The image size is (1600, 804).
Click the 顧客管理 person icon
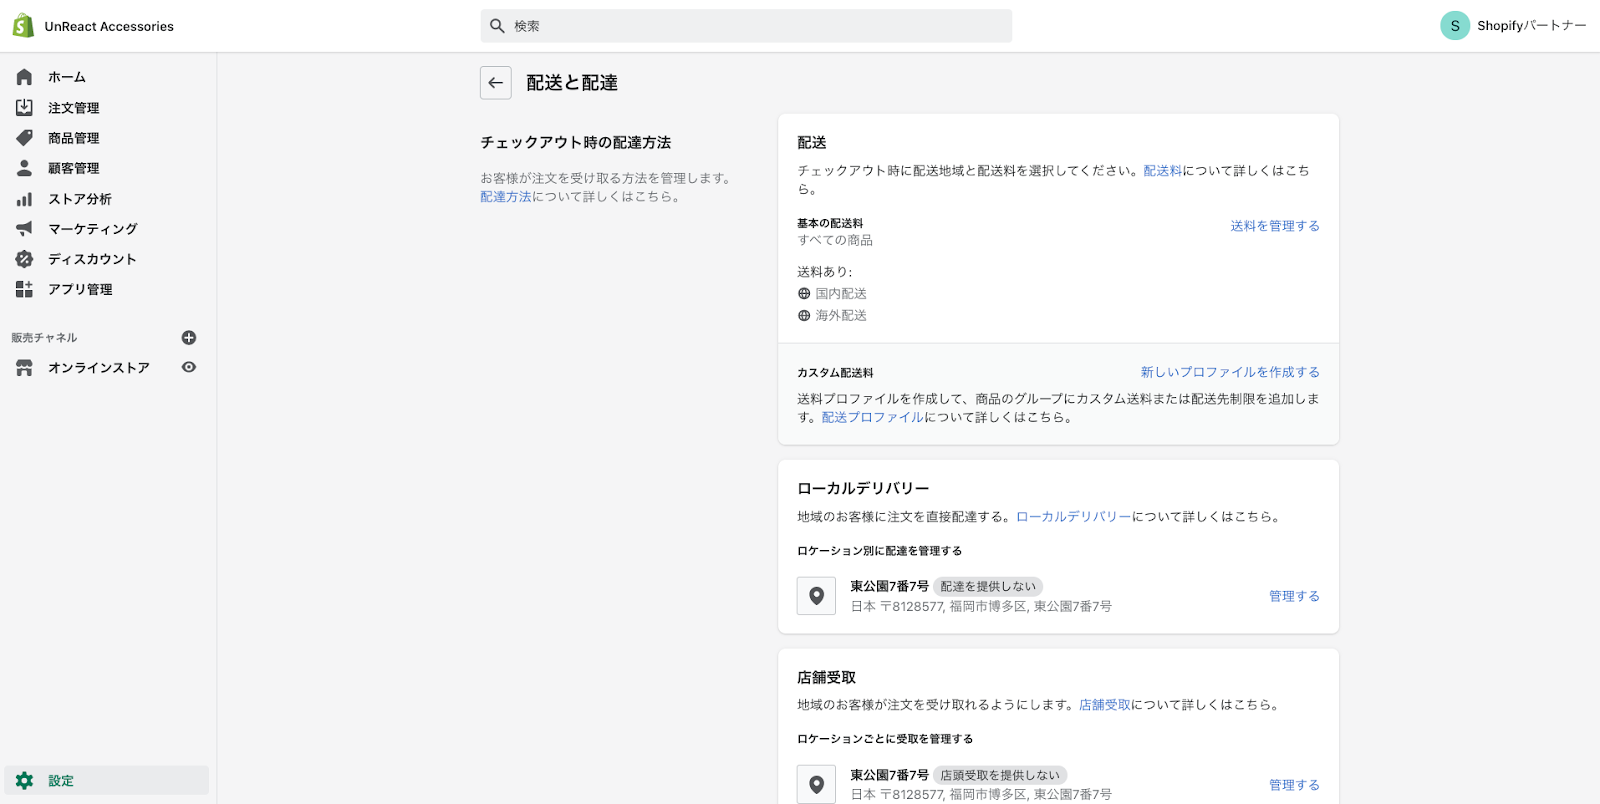coord(24,168)
